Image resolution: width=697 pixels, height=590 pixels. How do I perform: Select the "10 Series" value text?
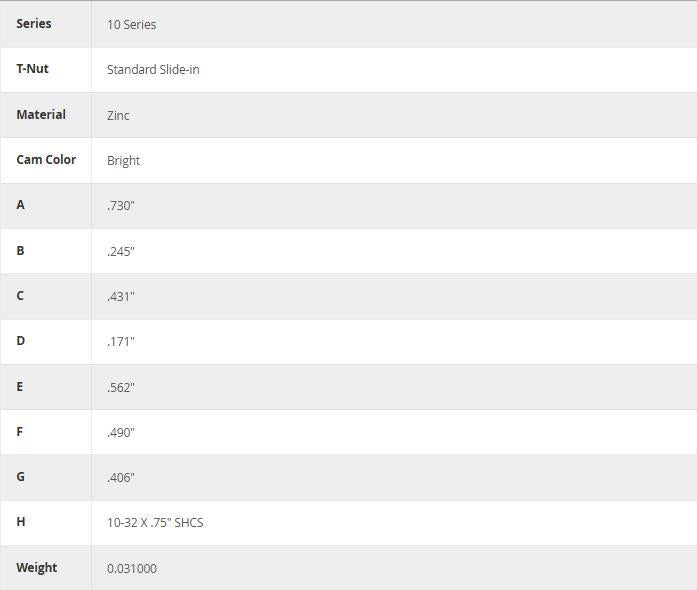(131, 25)
